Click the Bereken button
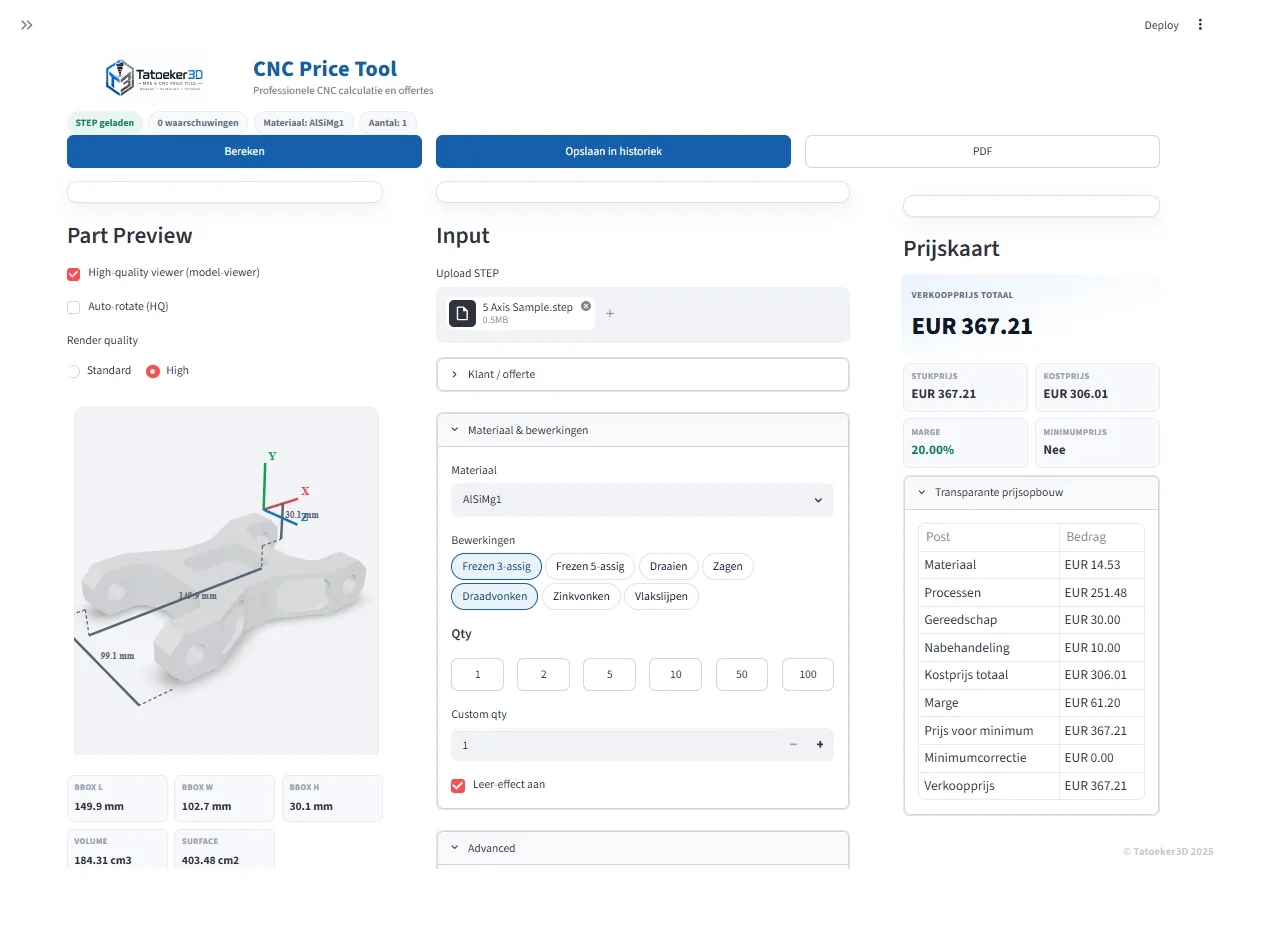Image resolution: width=1267 pixels, height=942 pixels. click(244, 152)
